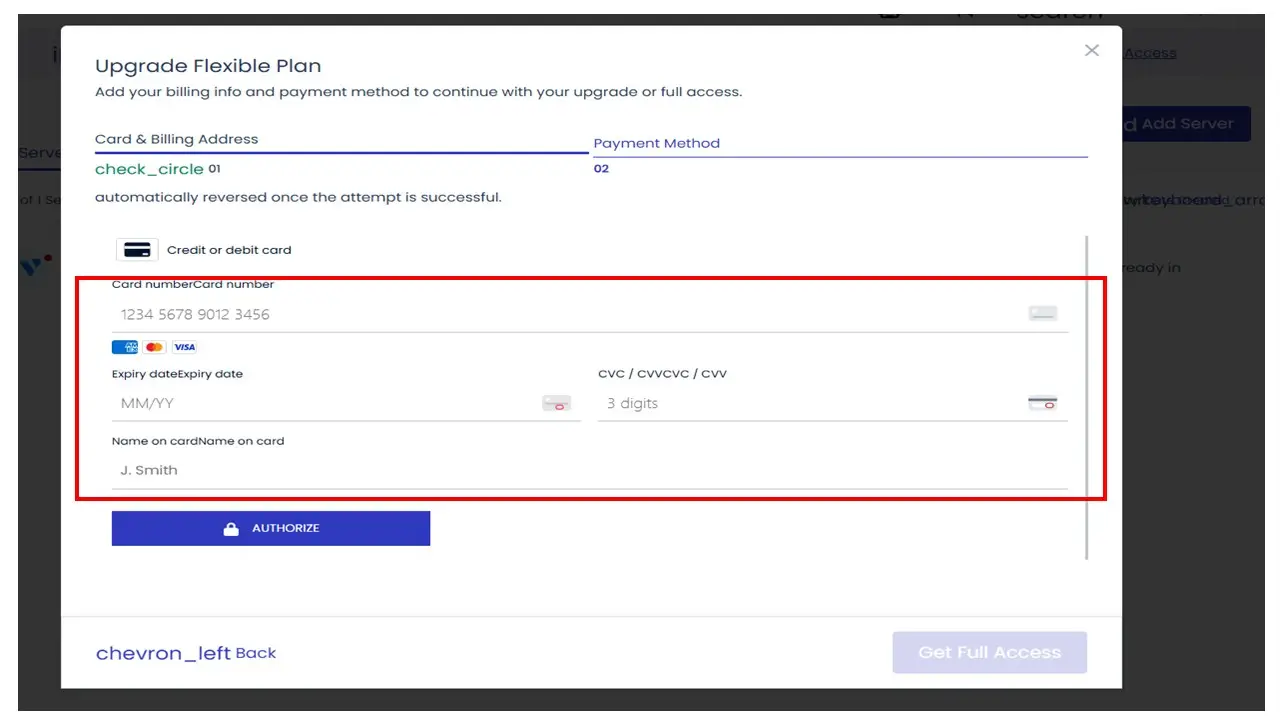Click Credit or debit card label
Image resolution: width=1280 pixels, height=720 pixels.
[229, 250]
